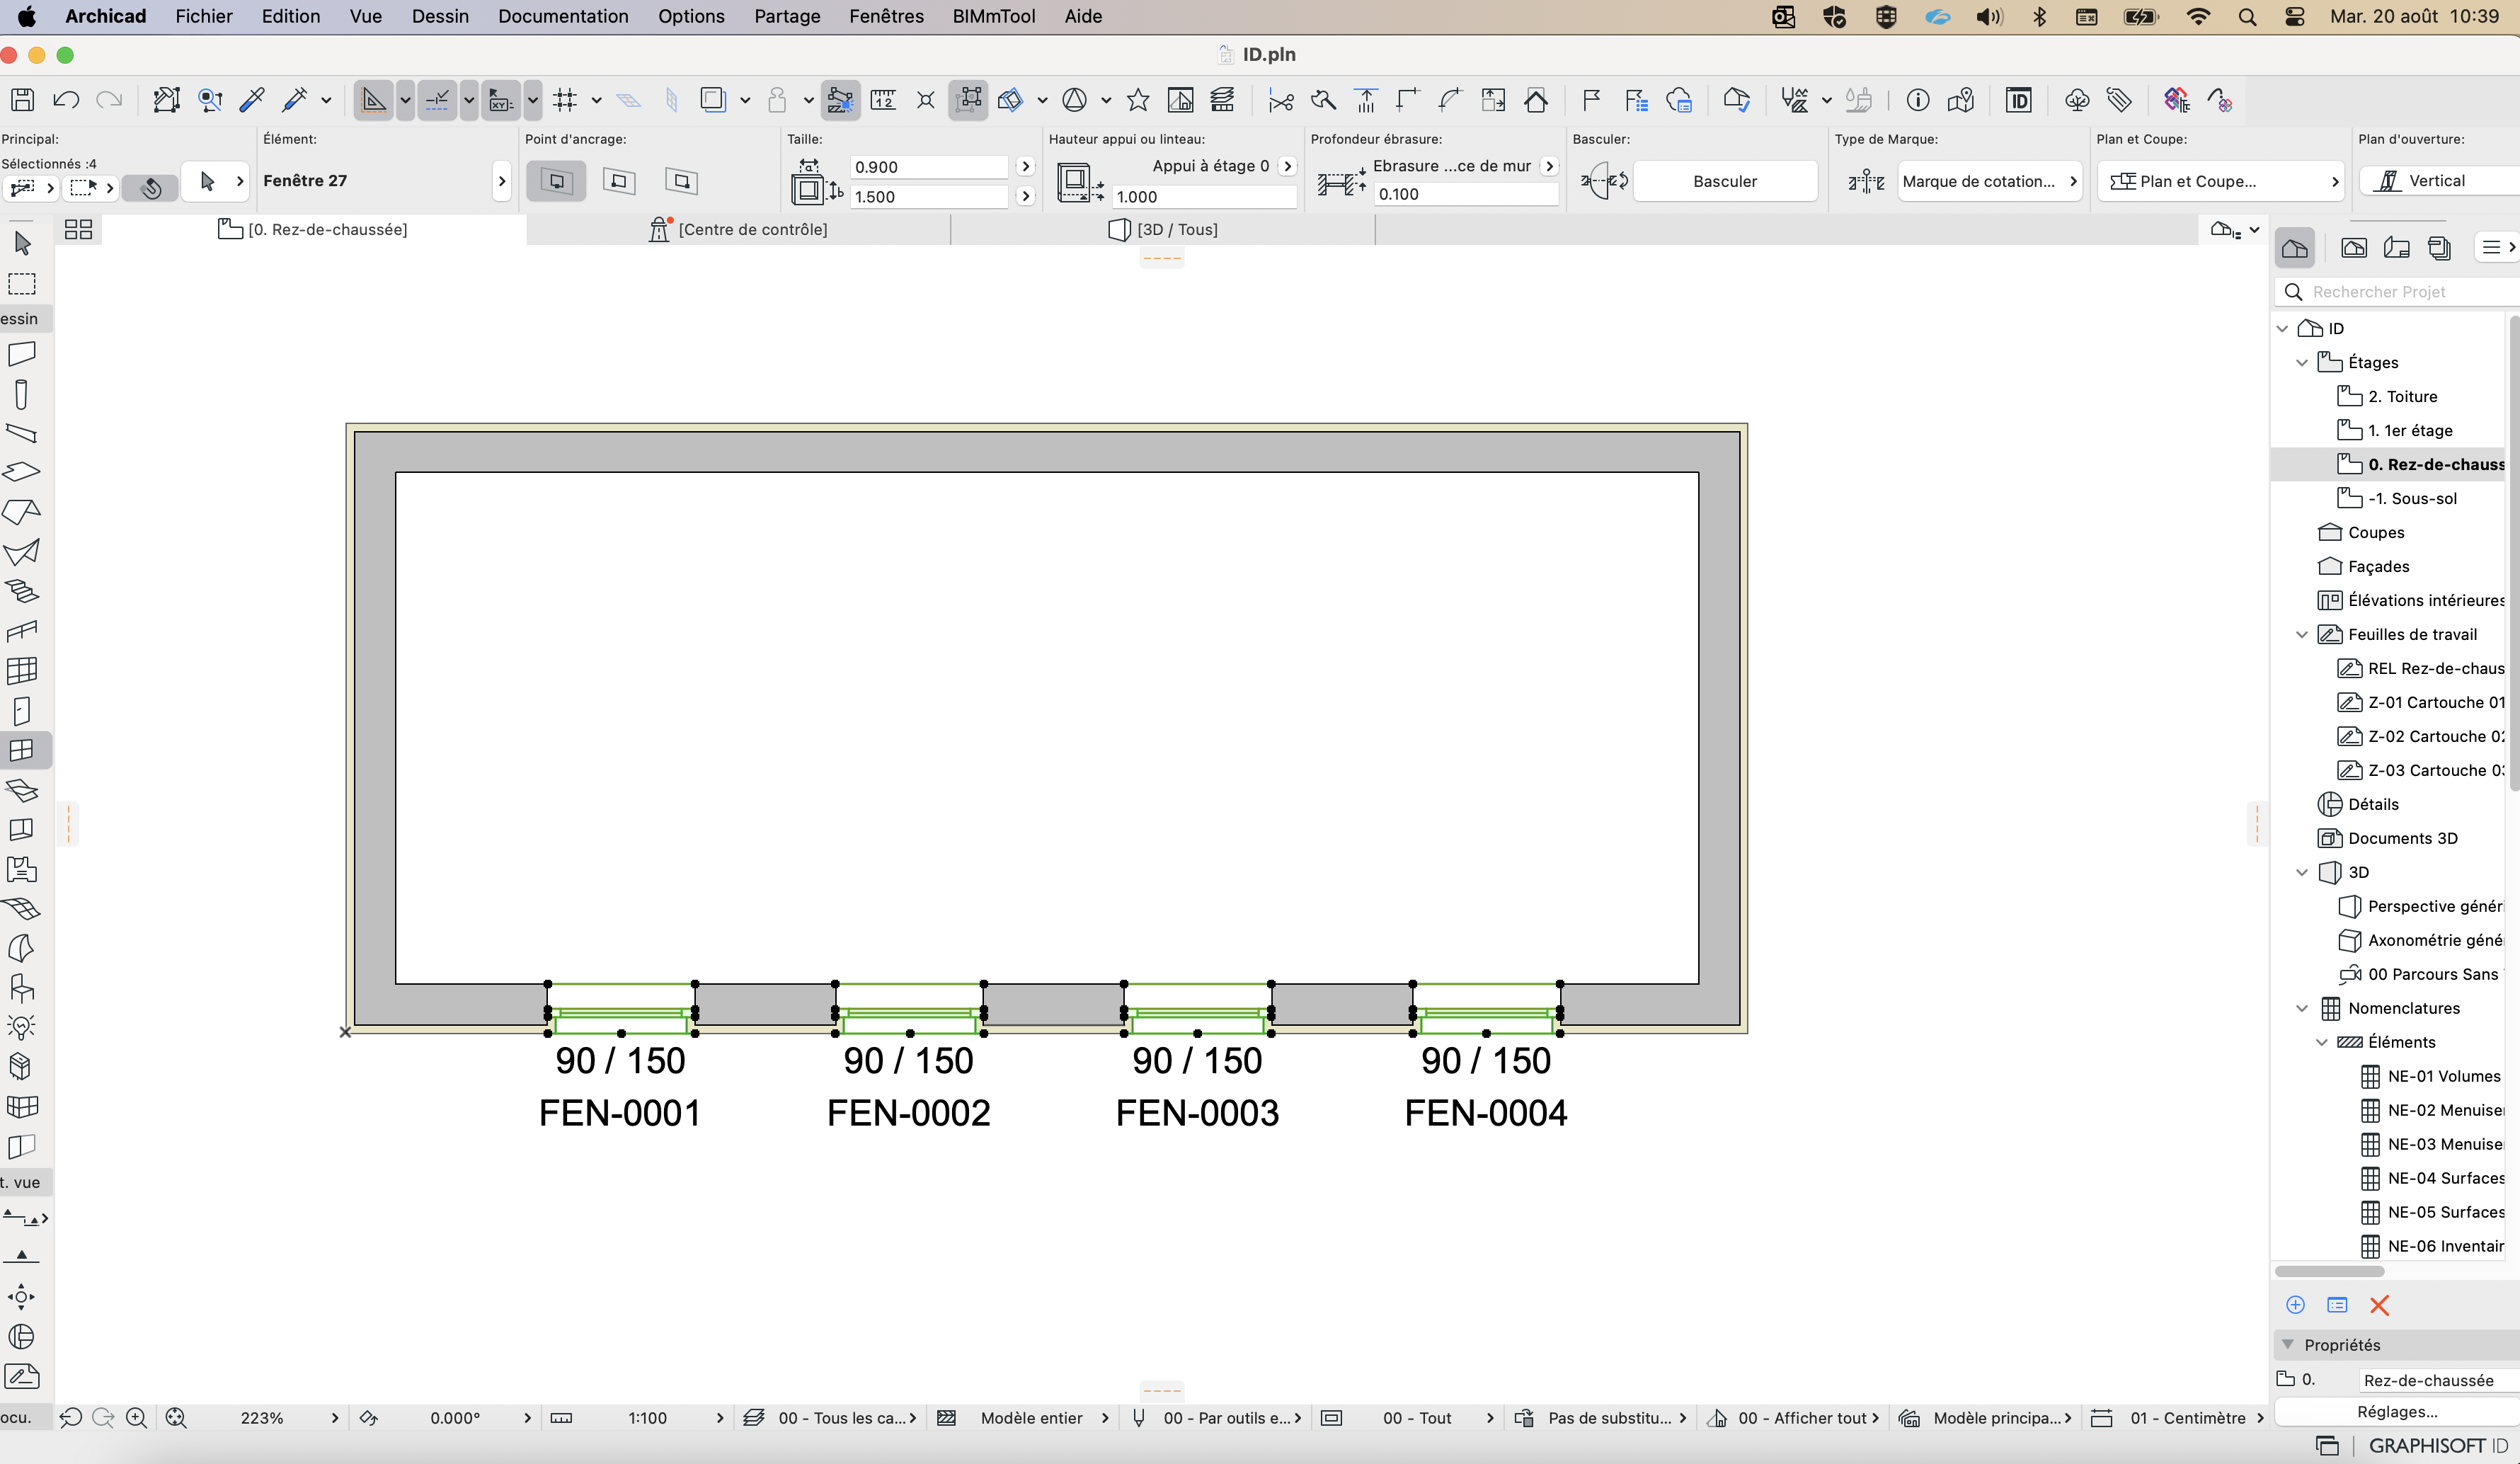Viewport: 2520px width, 1464px height.
Task: Select the Zone tool in the toolbox
Action: coord(22,870)
